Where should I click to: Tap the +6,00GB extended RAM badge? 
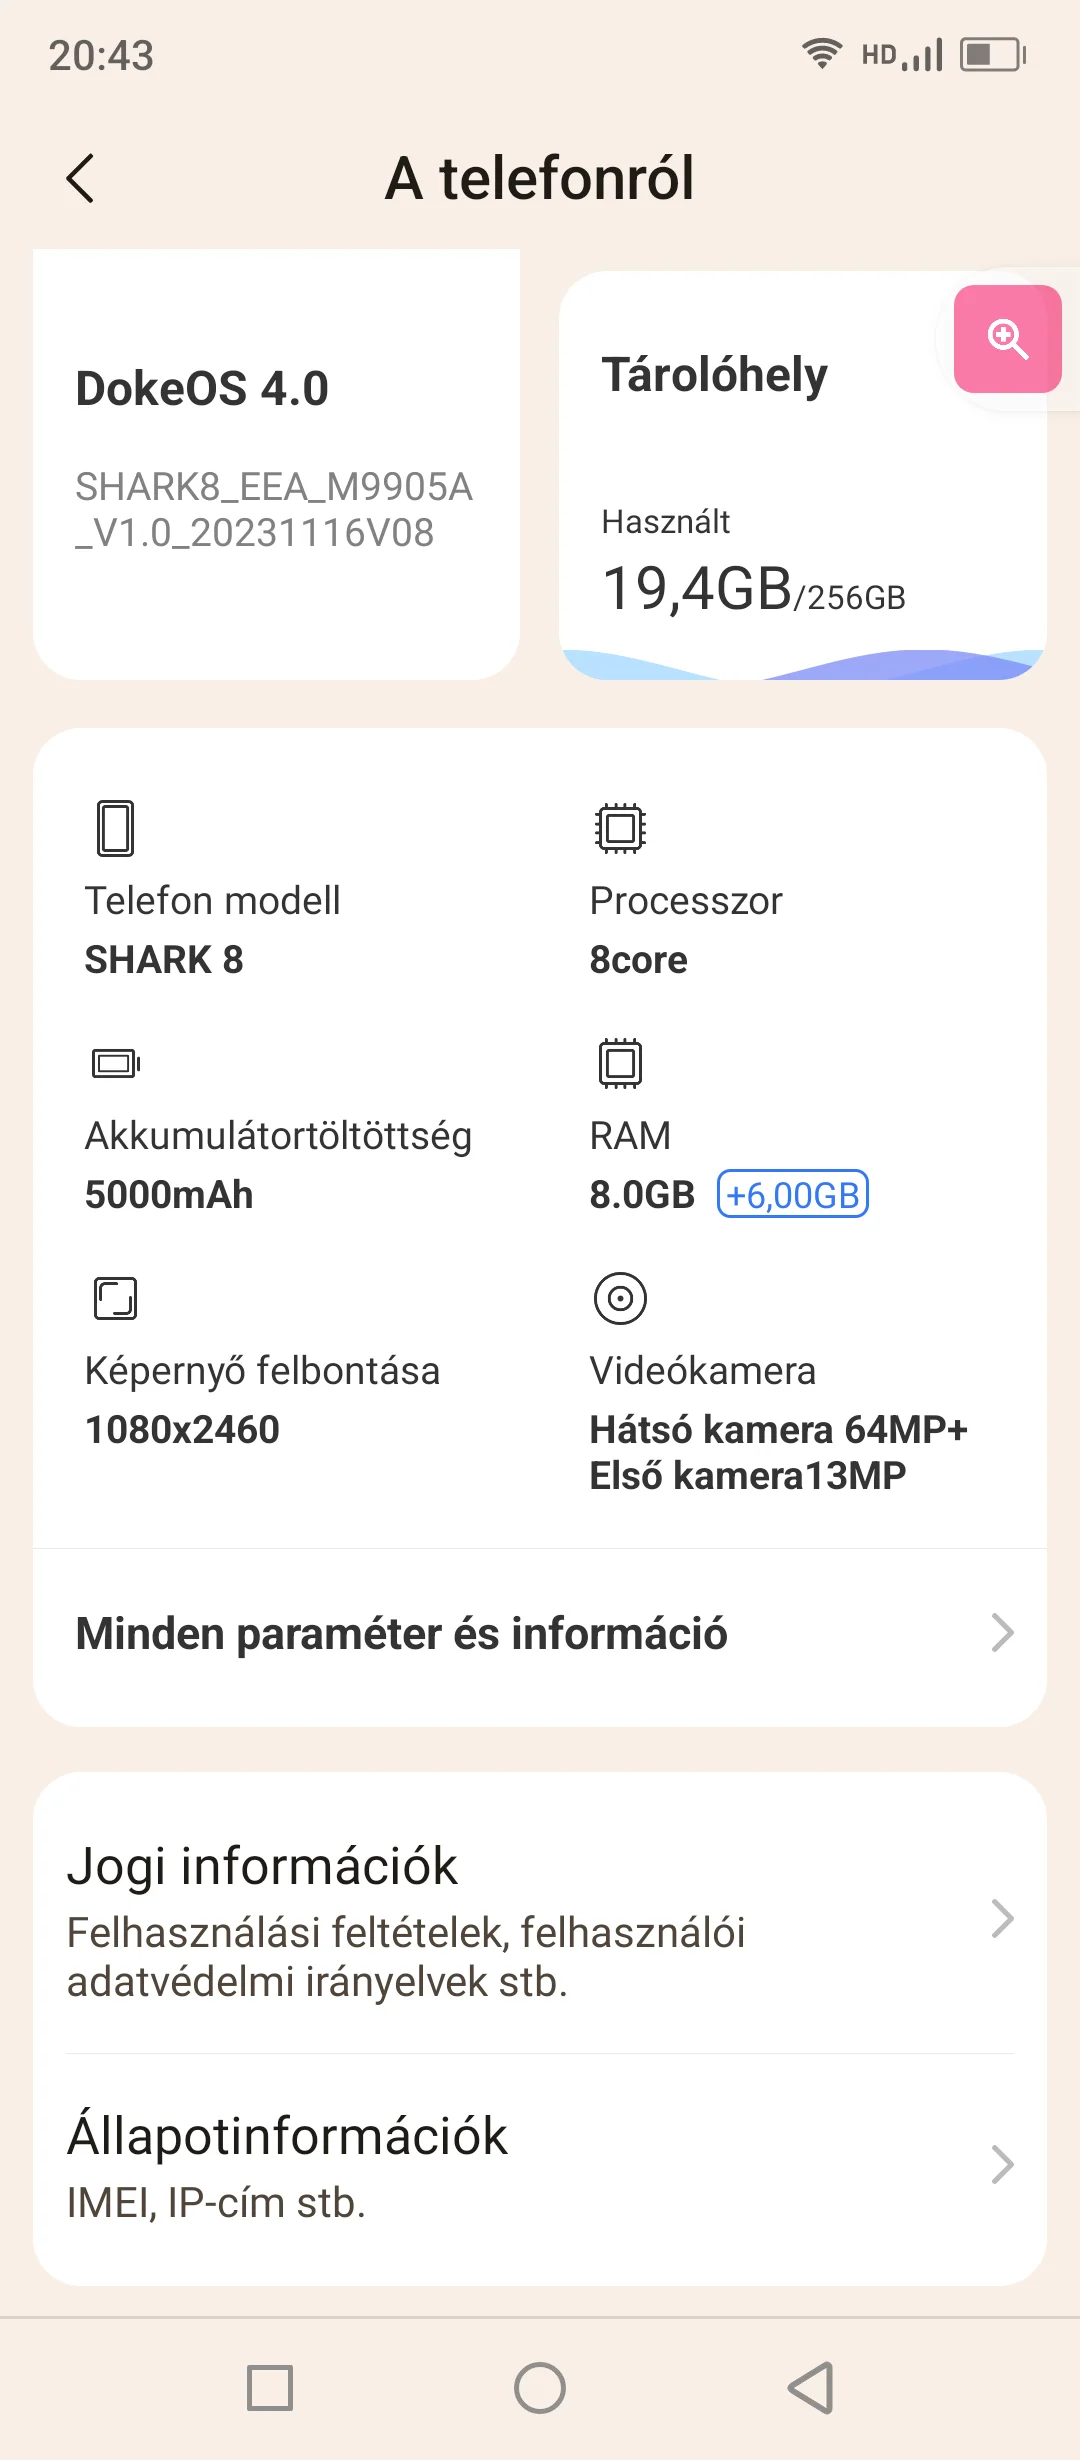click(793, 1195)
